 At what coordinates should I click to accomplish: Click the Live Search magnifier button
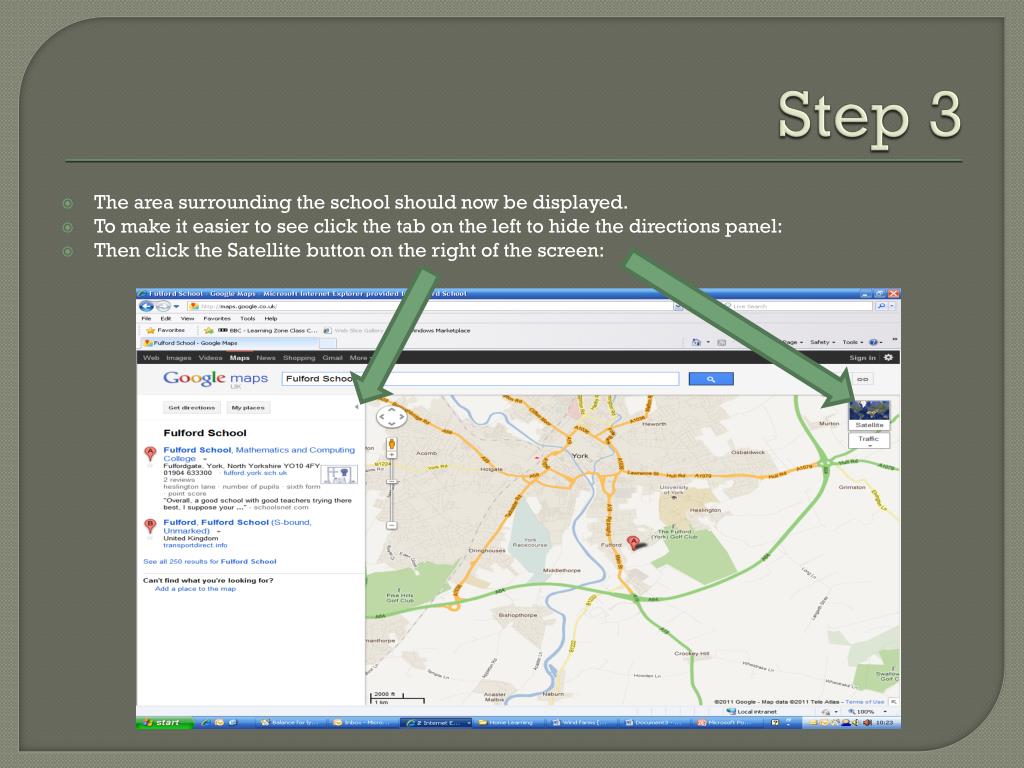[x=881, y=306]
